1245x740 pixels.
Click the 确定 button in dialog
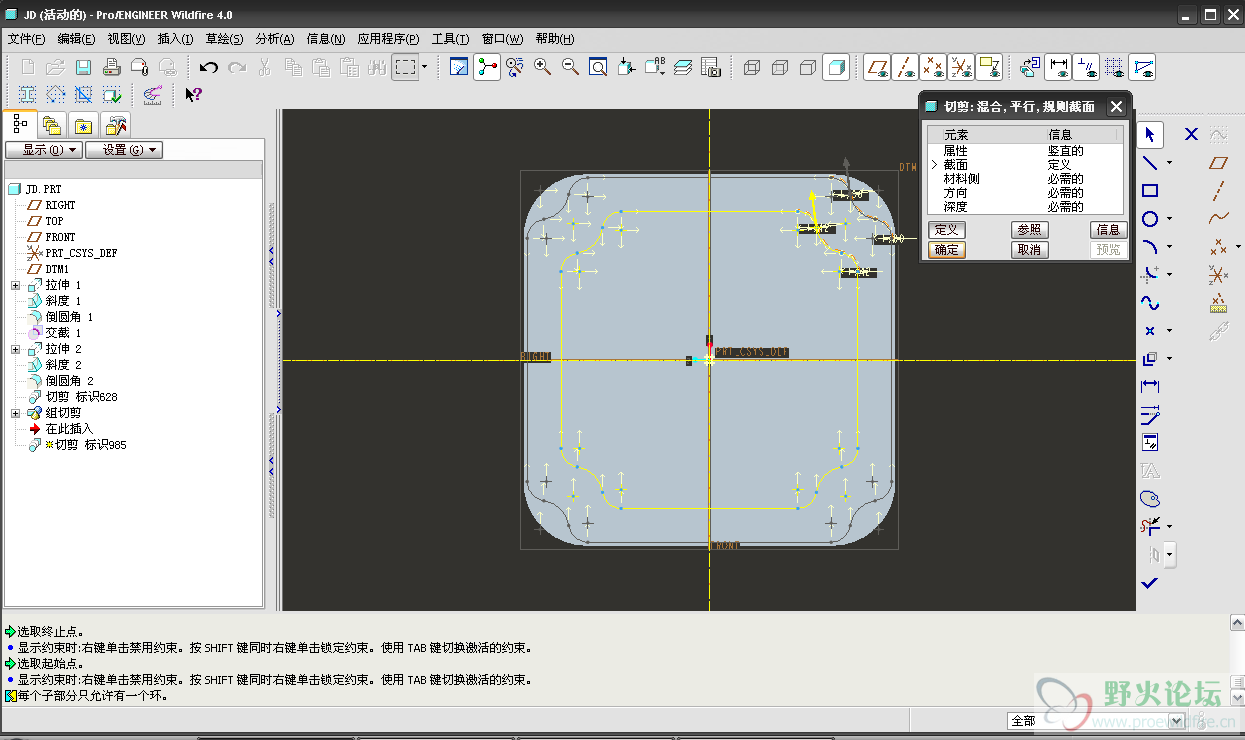tap(946, 250)
